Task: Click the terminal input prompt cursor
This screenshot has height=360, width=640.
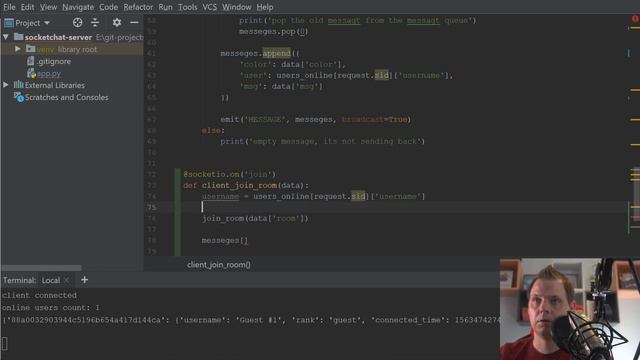Action: pyautogui.click(x=4, y=344)
